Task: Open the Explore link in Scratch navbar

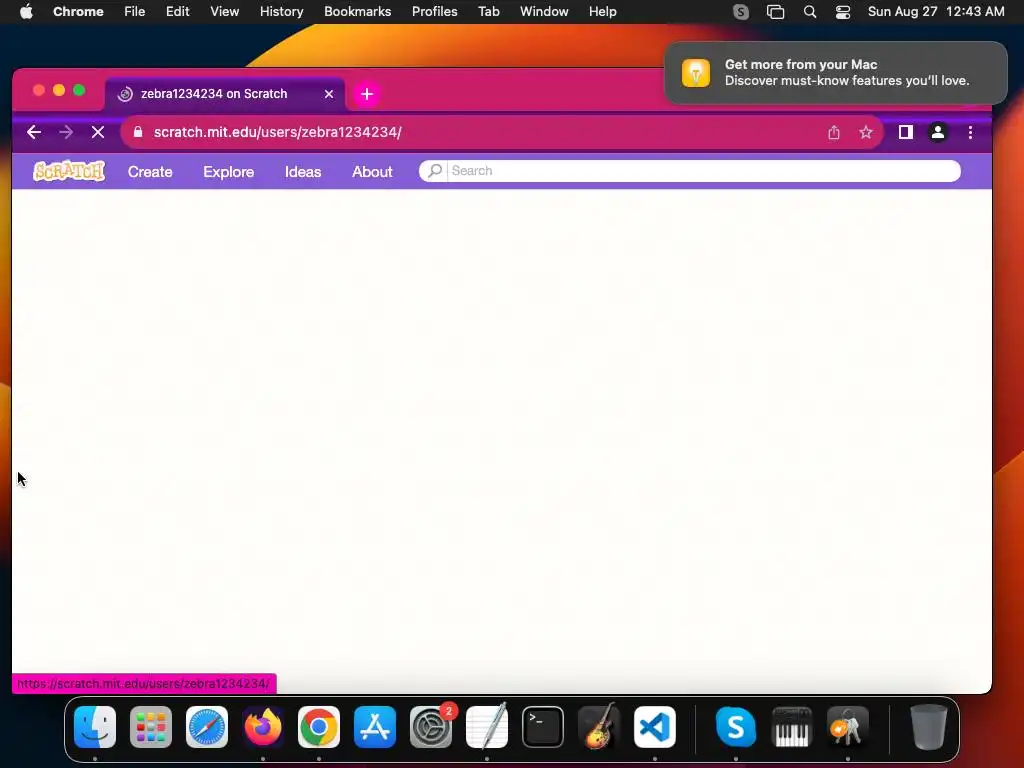Action: point(229,172)
